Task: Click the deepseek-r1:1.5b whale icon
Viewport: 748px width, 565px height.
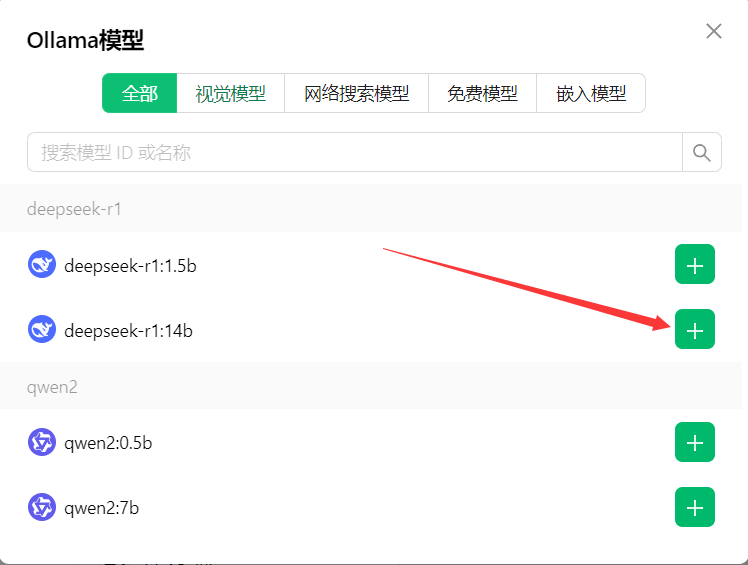Action: 42,264
